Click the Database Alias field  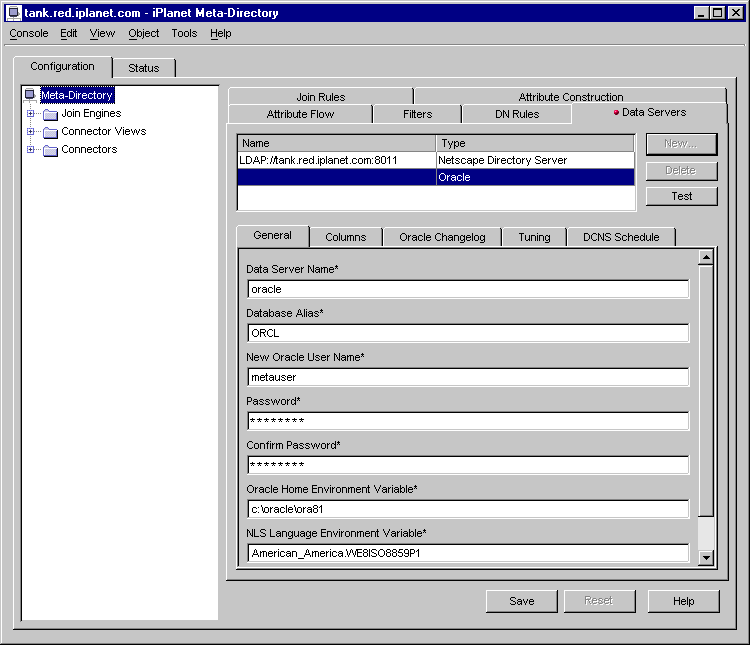point(468,333)
